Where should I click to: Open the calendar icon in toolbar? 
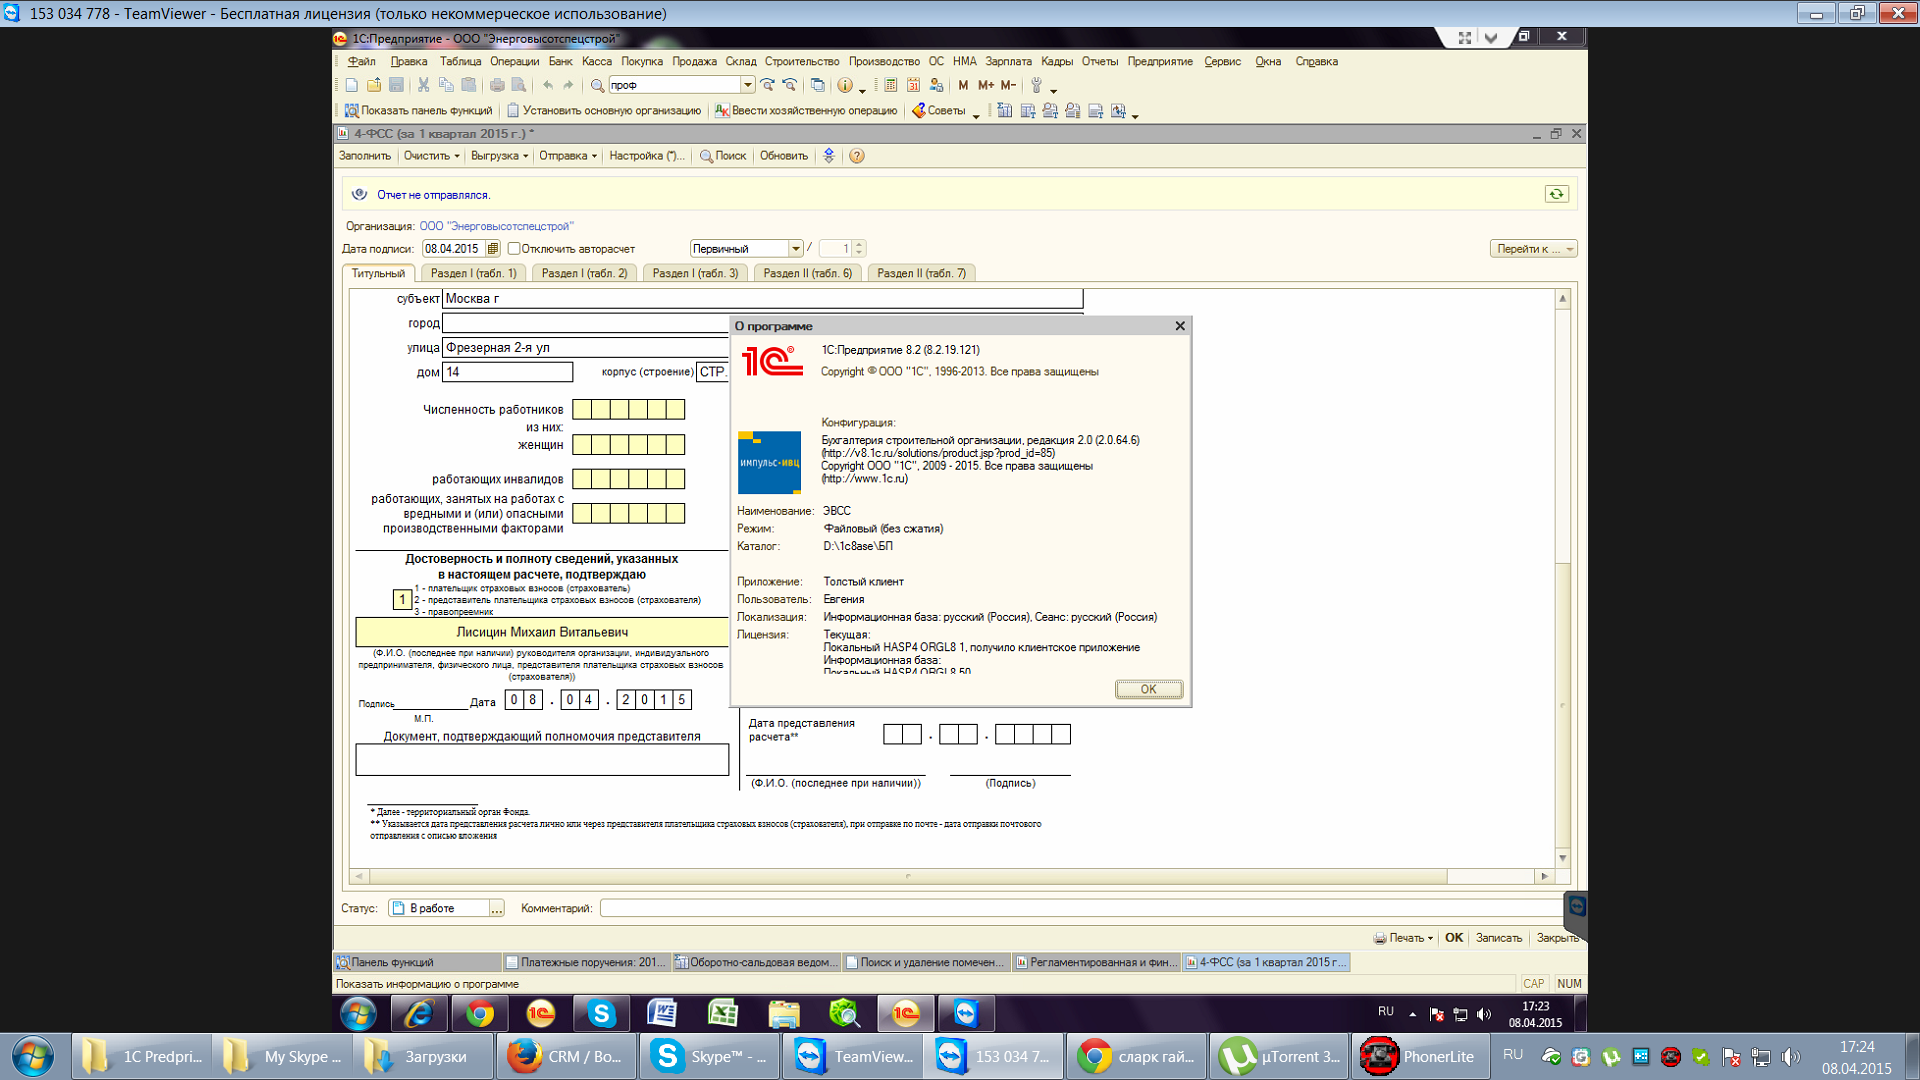click(x=913, y=86)
